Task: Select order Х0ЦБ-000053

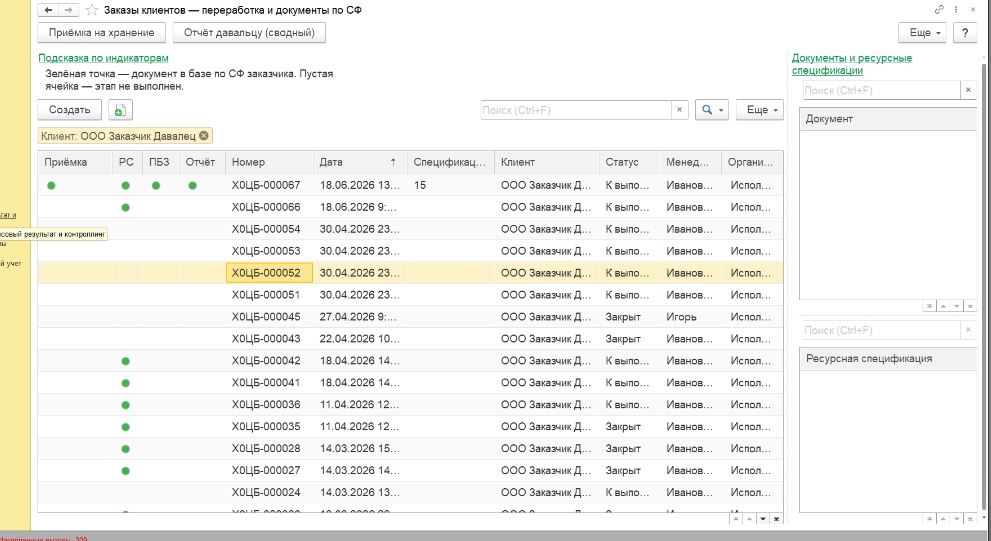Action: pos(266,251)
